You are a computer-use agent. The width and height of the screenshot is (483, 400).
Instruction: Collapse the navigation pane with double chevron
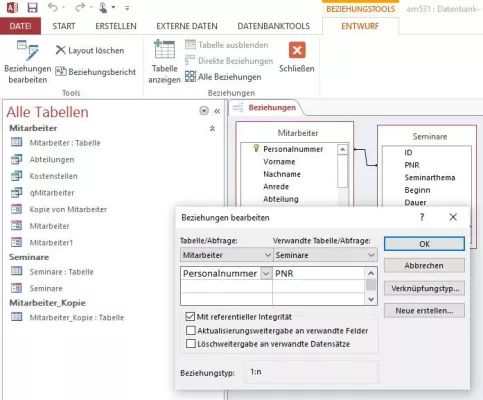pyautogui.click(x=217, y=111)
